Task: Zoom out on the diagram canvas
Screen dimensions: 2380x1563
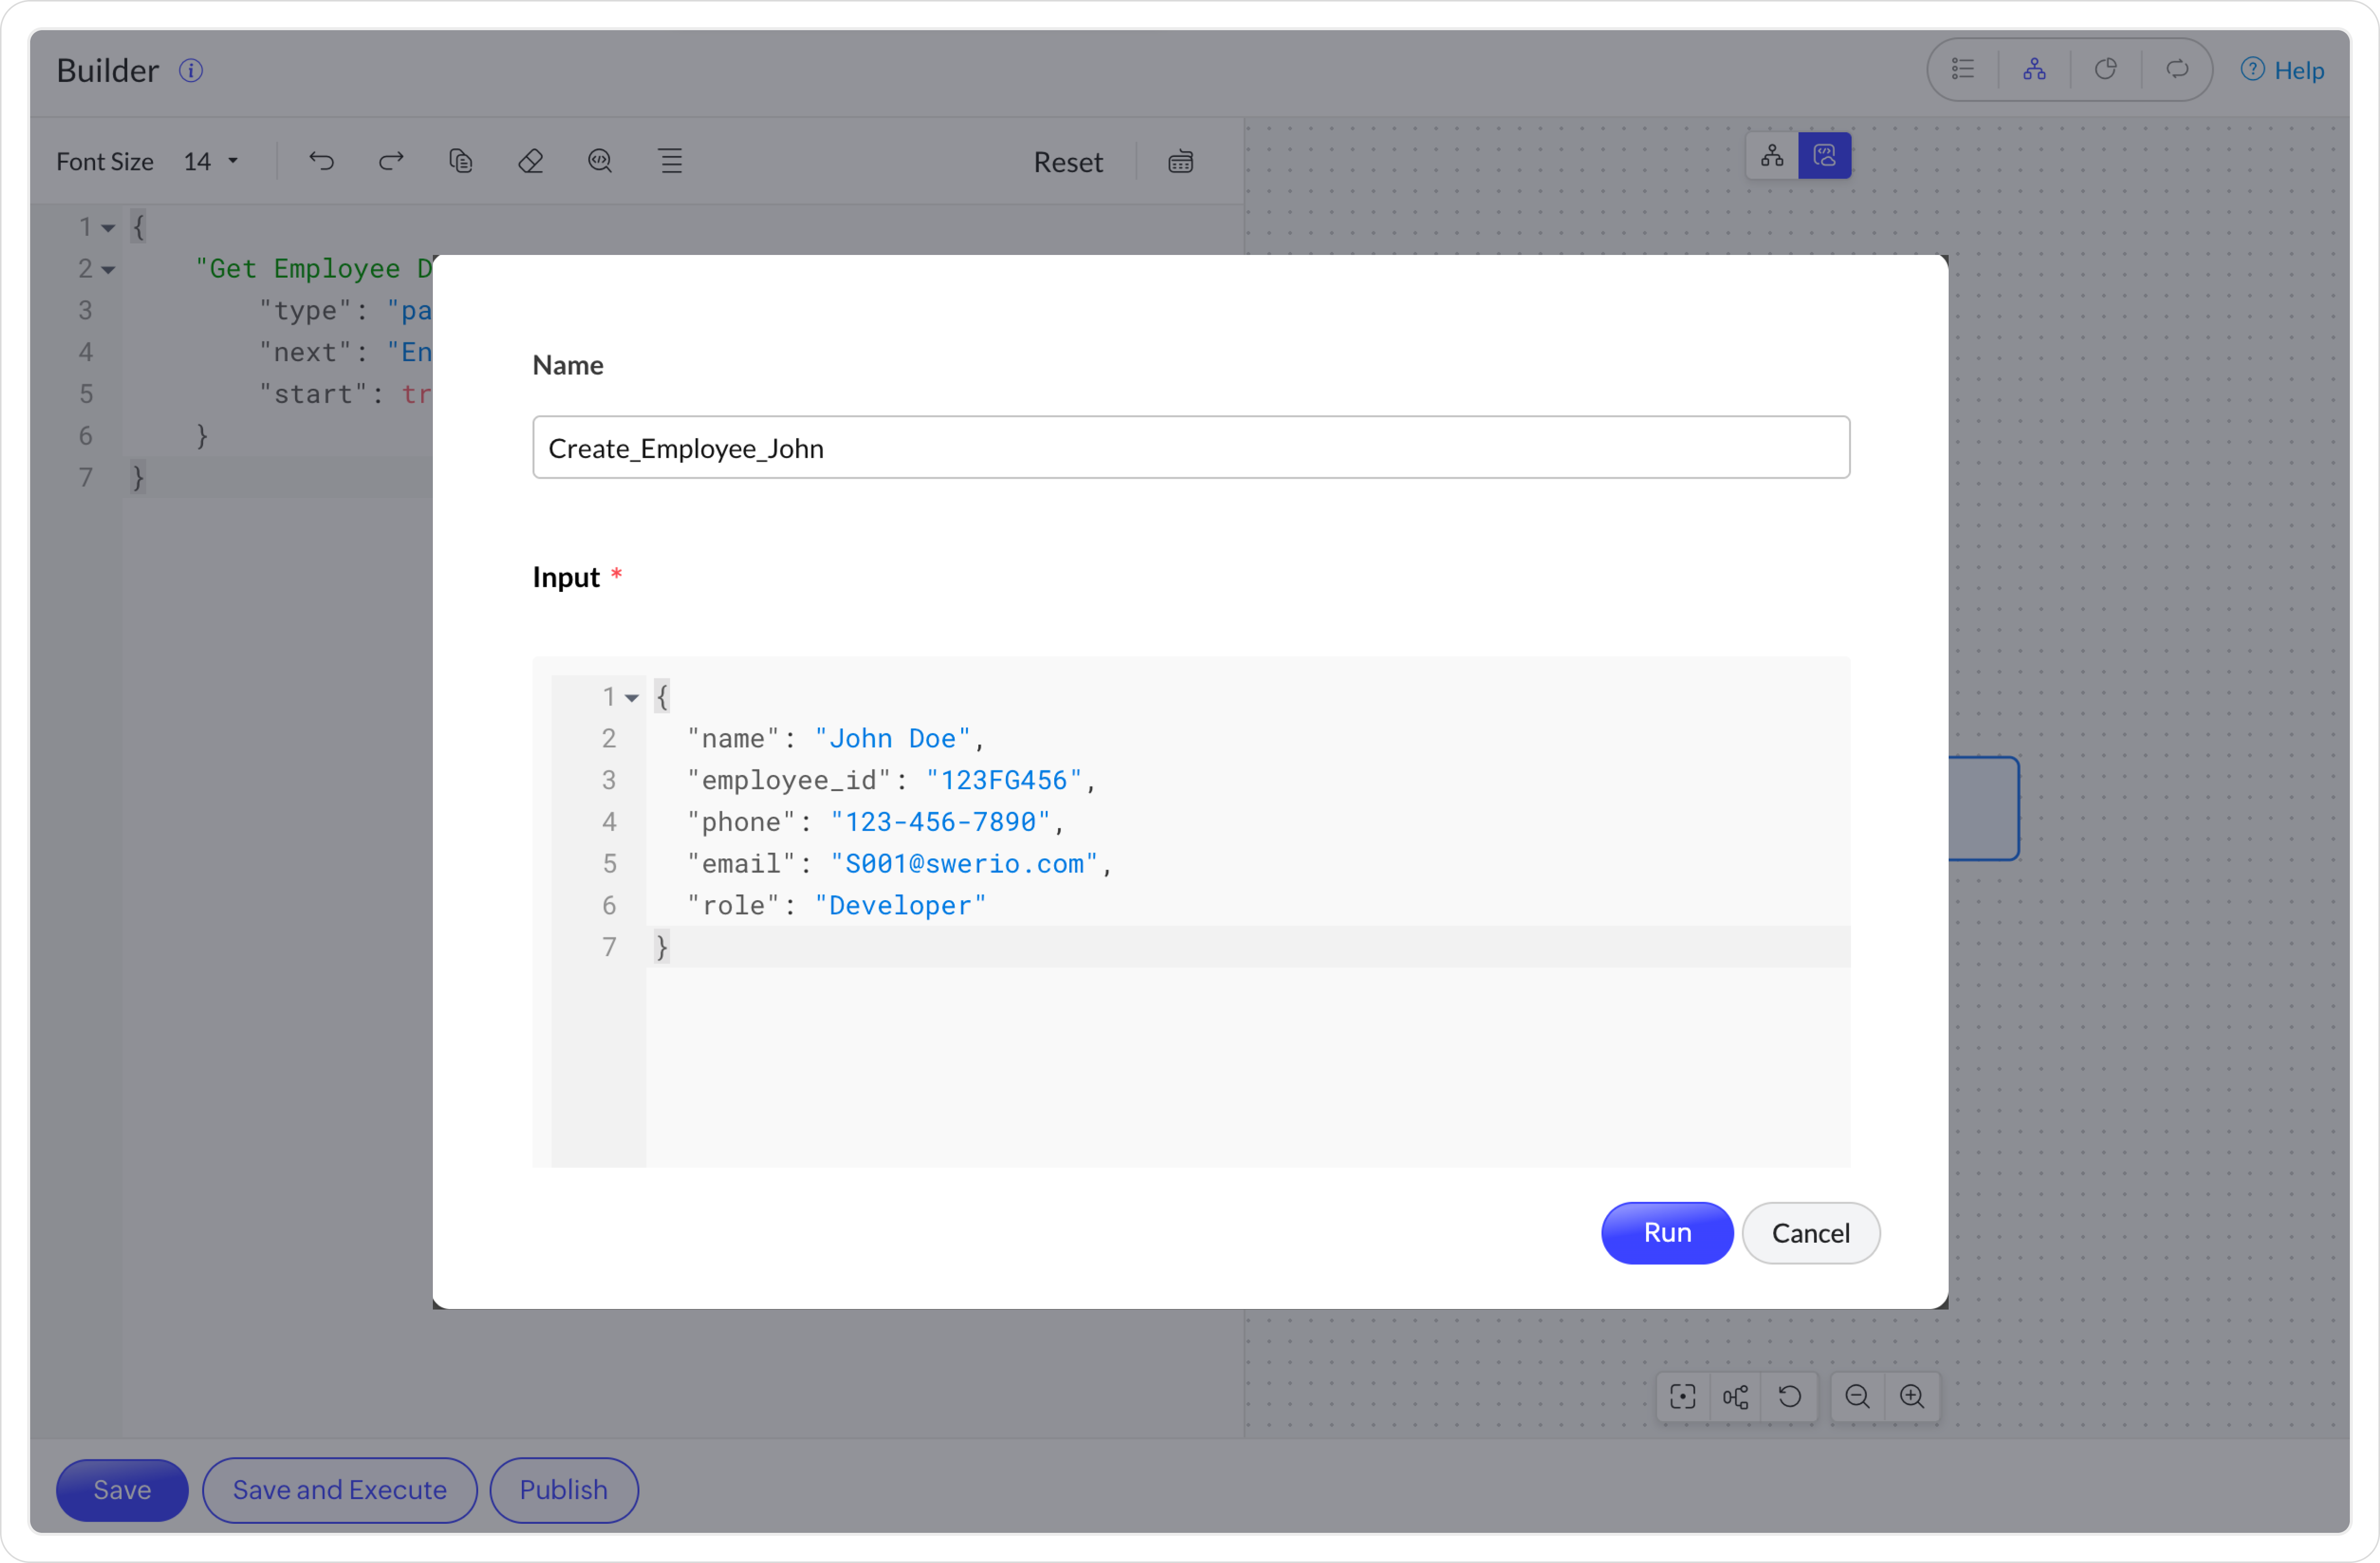Action: click(1857, 1396)
